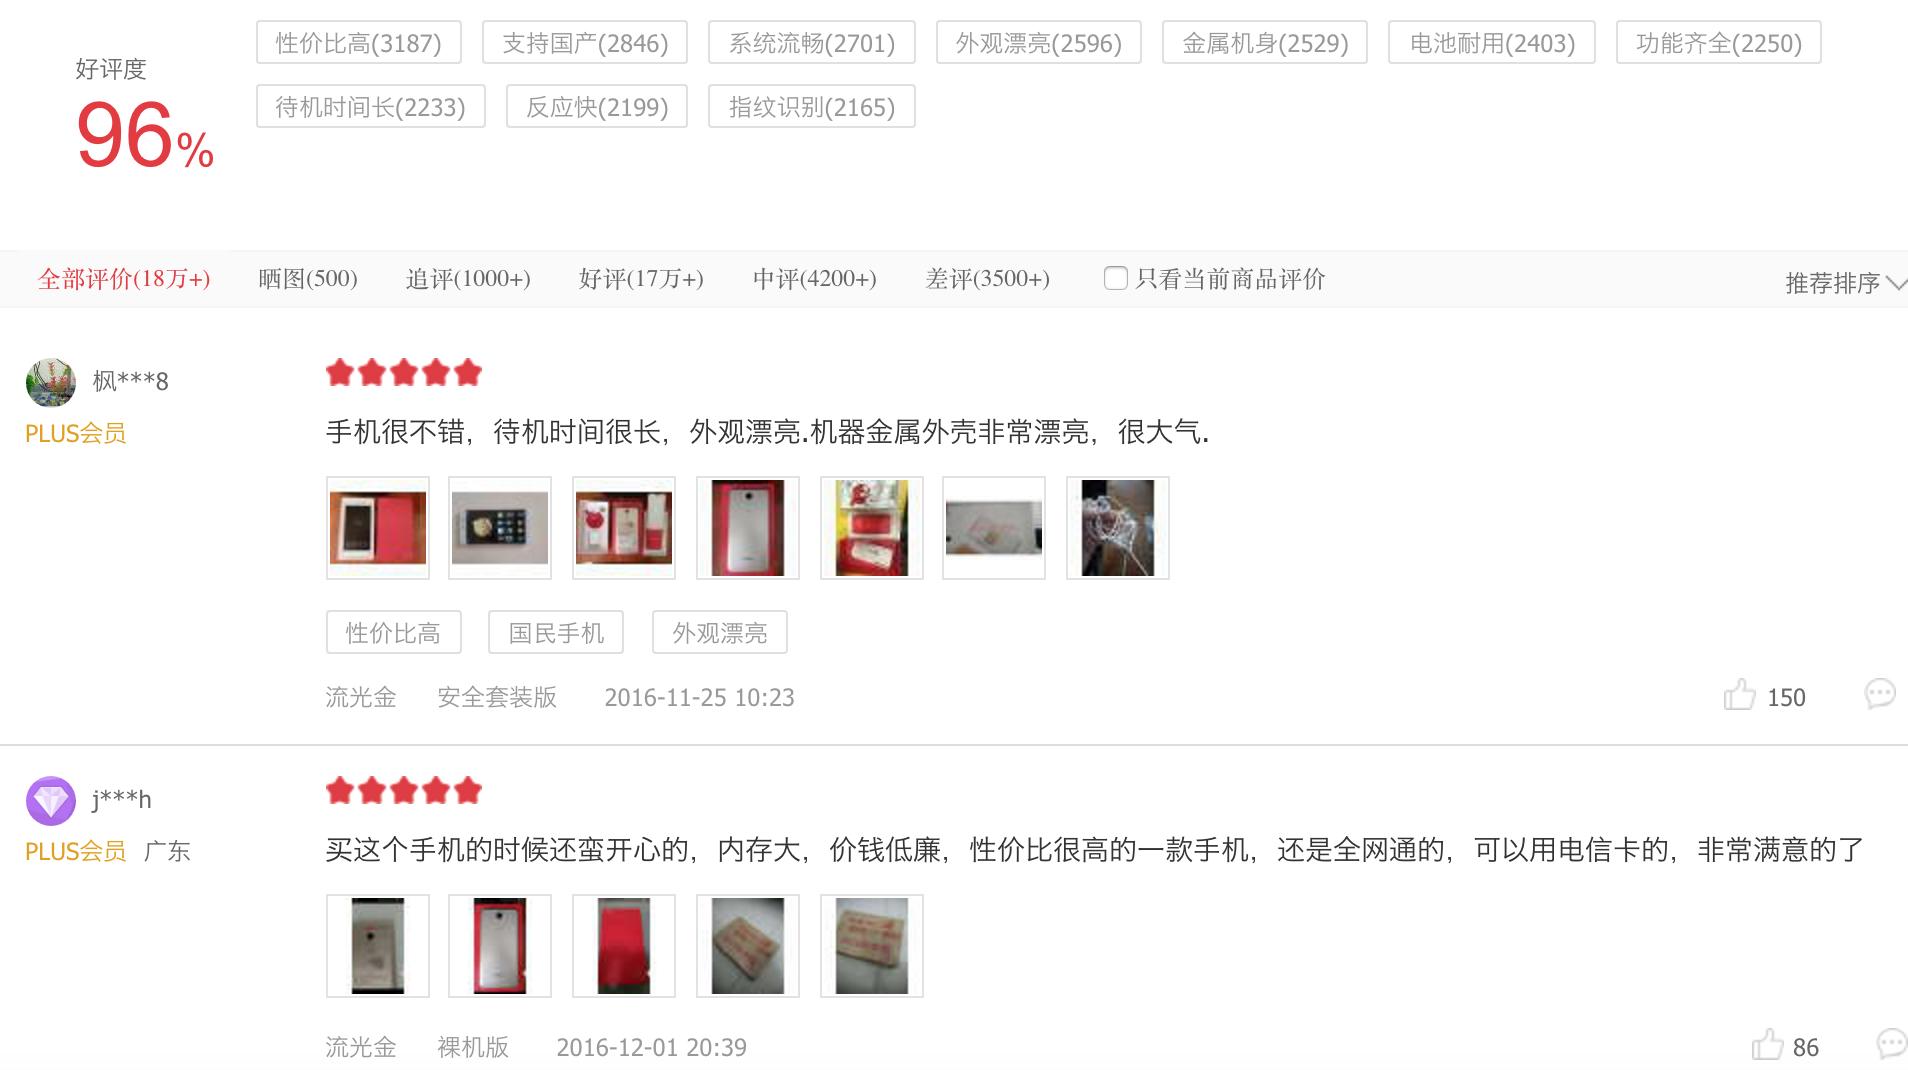Open 差评(3500+) tab

tap(988, 279)
